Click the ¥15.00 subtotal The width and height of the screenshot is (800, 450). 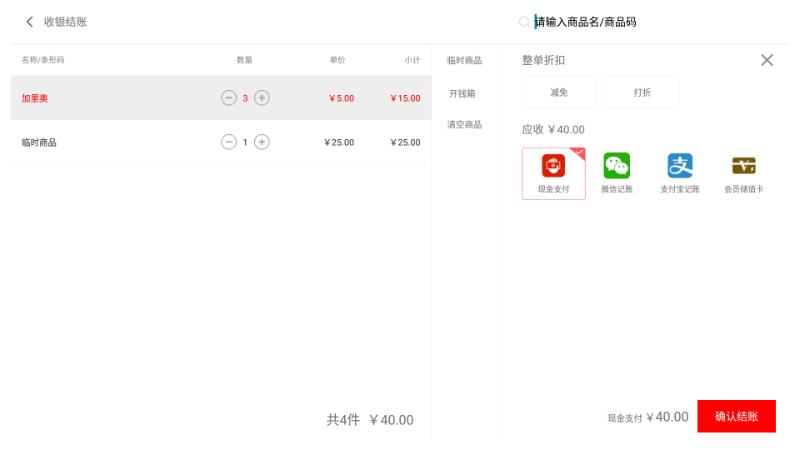405,98
